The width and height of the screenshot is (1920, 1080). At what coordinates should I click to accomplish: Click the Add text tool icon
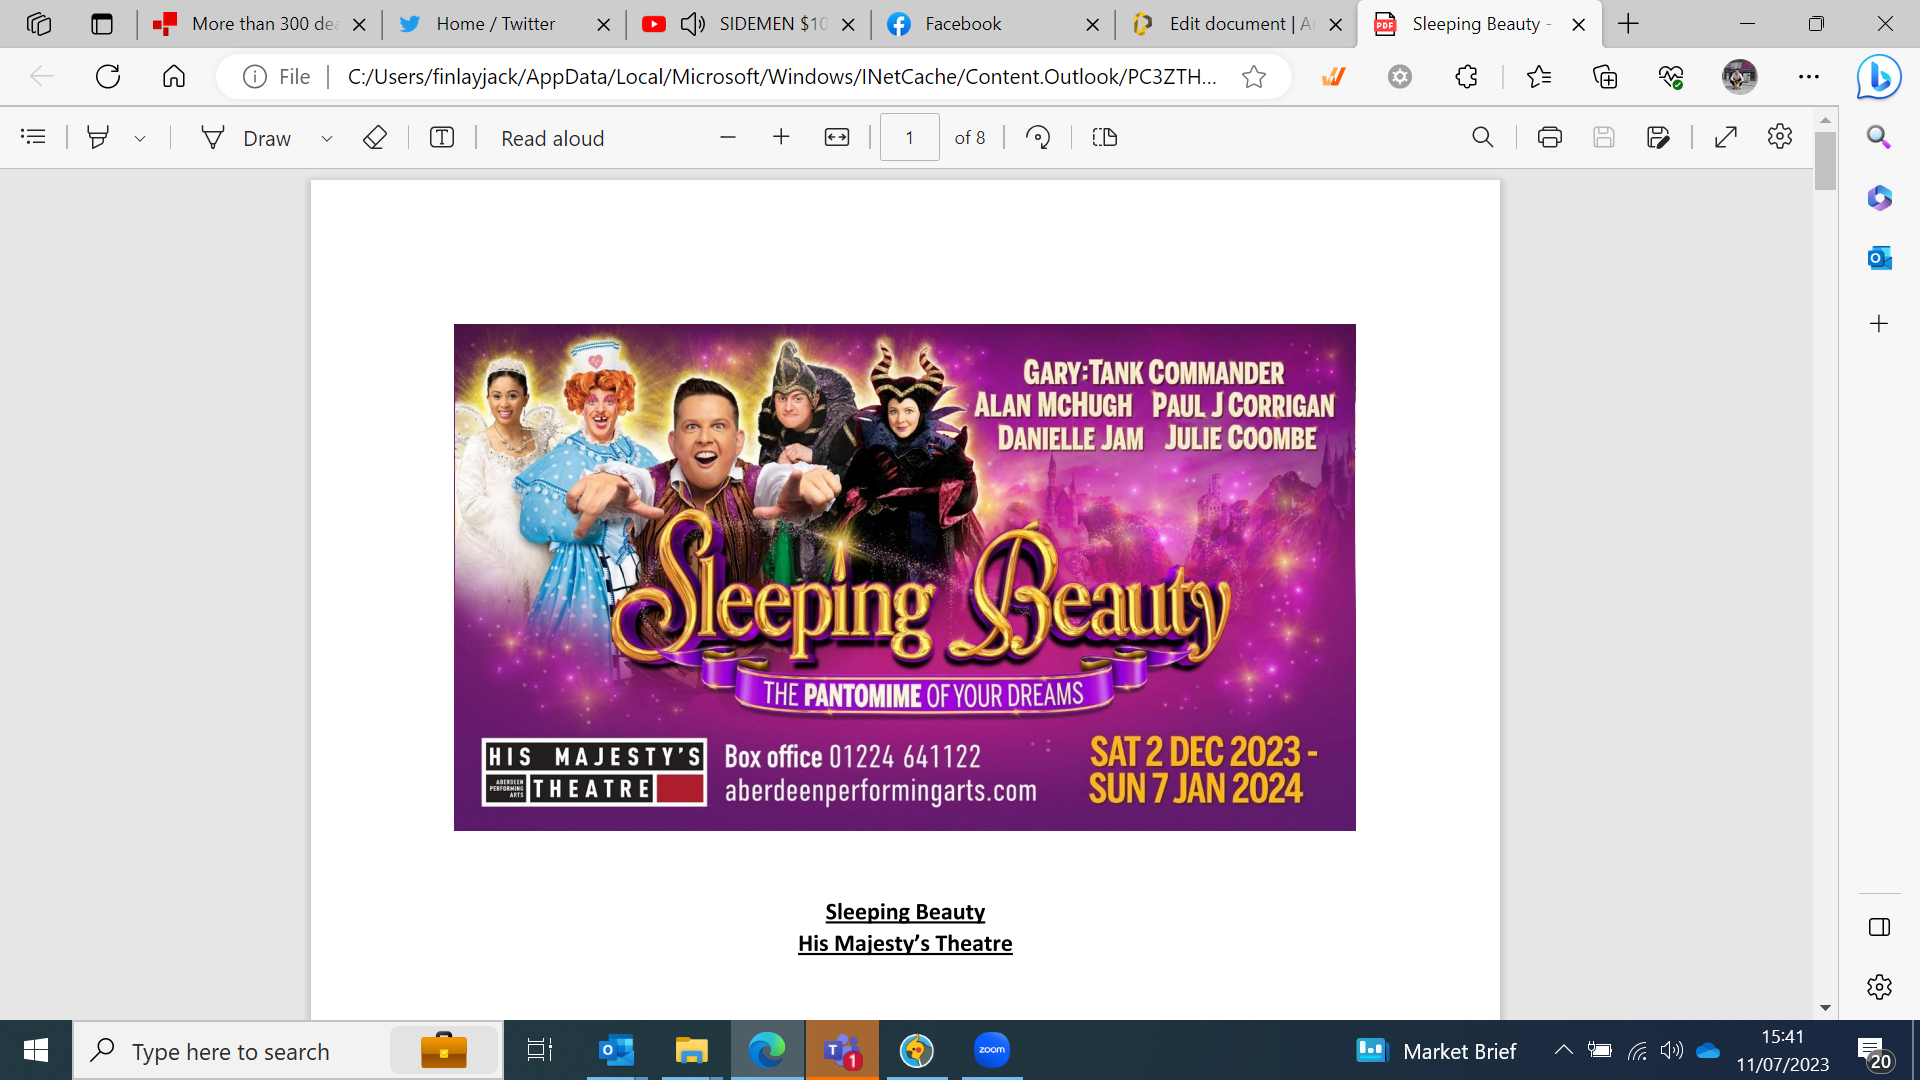[x=442, y=137]
